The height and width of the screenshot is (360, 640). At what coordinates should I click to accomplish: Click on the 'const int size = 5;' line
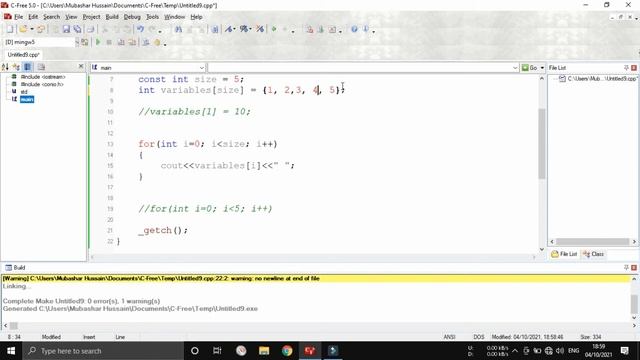191,79
